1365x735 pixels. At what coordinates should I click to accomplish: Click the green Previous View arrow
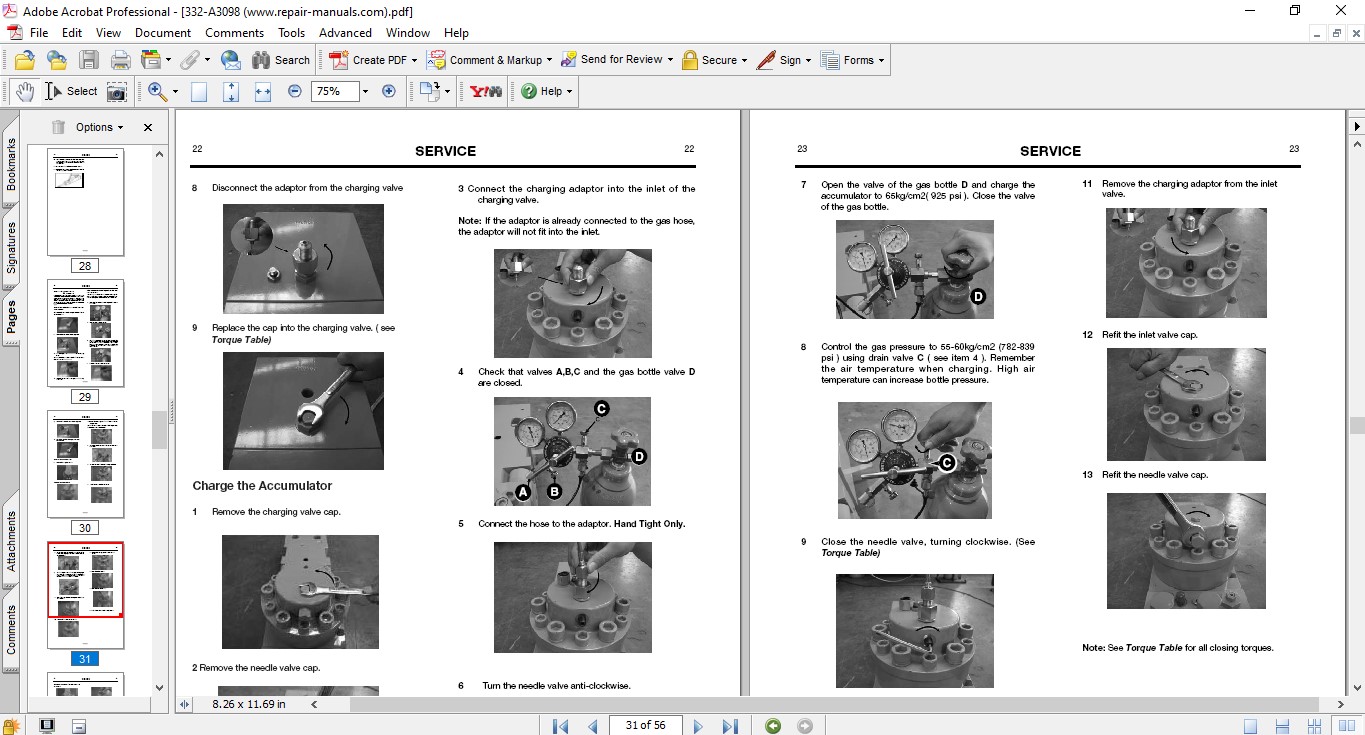click(772, 725)
